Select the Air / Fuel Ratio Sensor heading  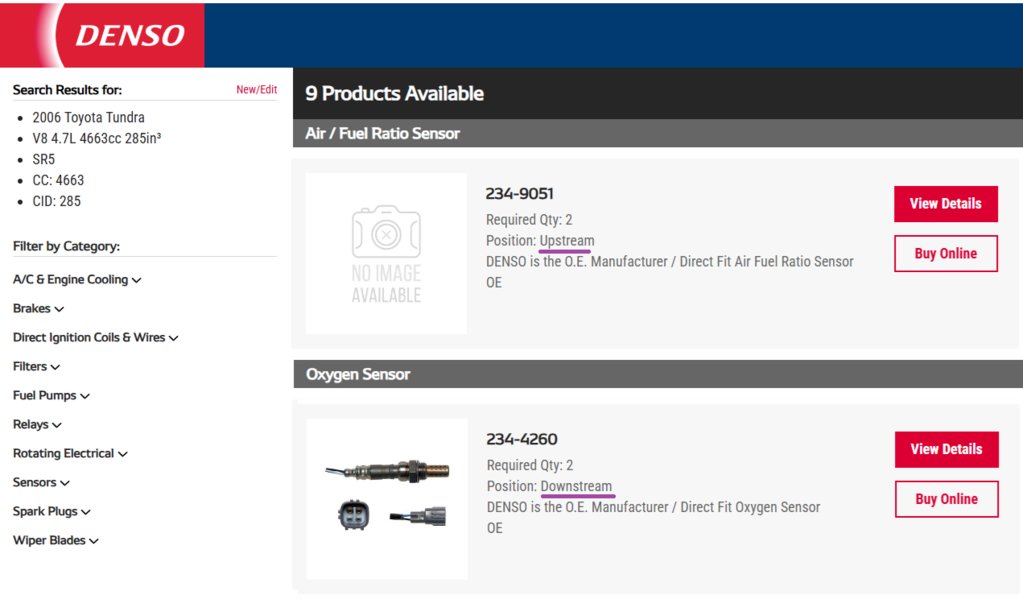(x=382, y=133)
